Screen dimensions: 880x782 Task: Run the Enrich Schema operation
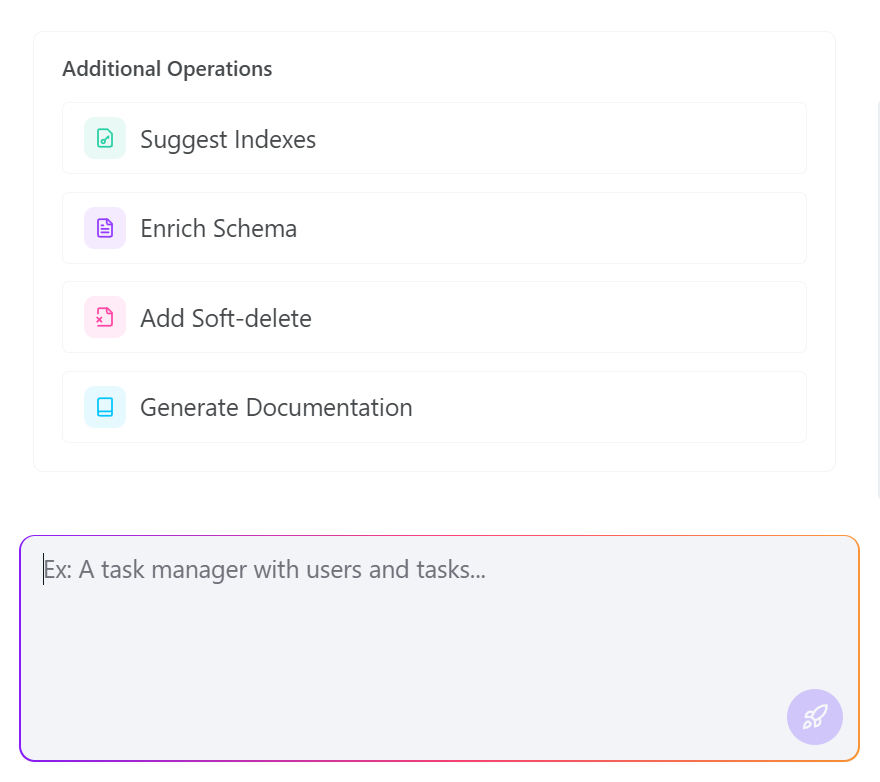434,227
